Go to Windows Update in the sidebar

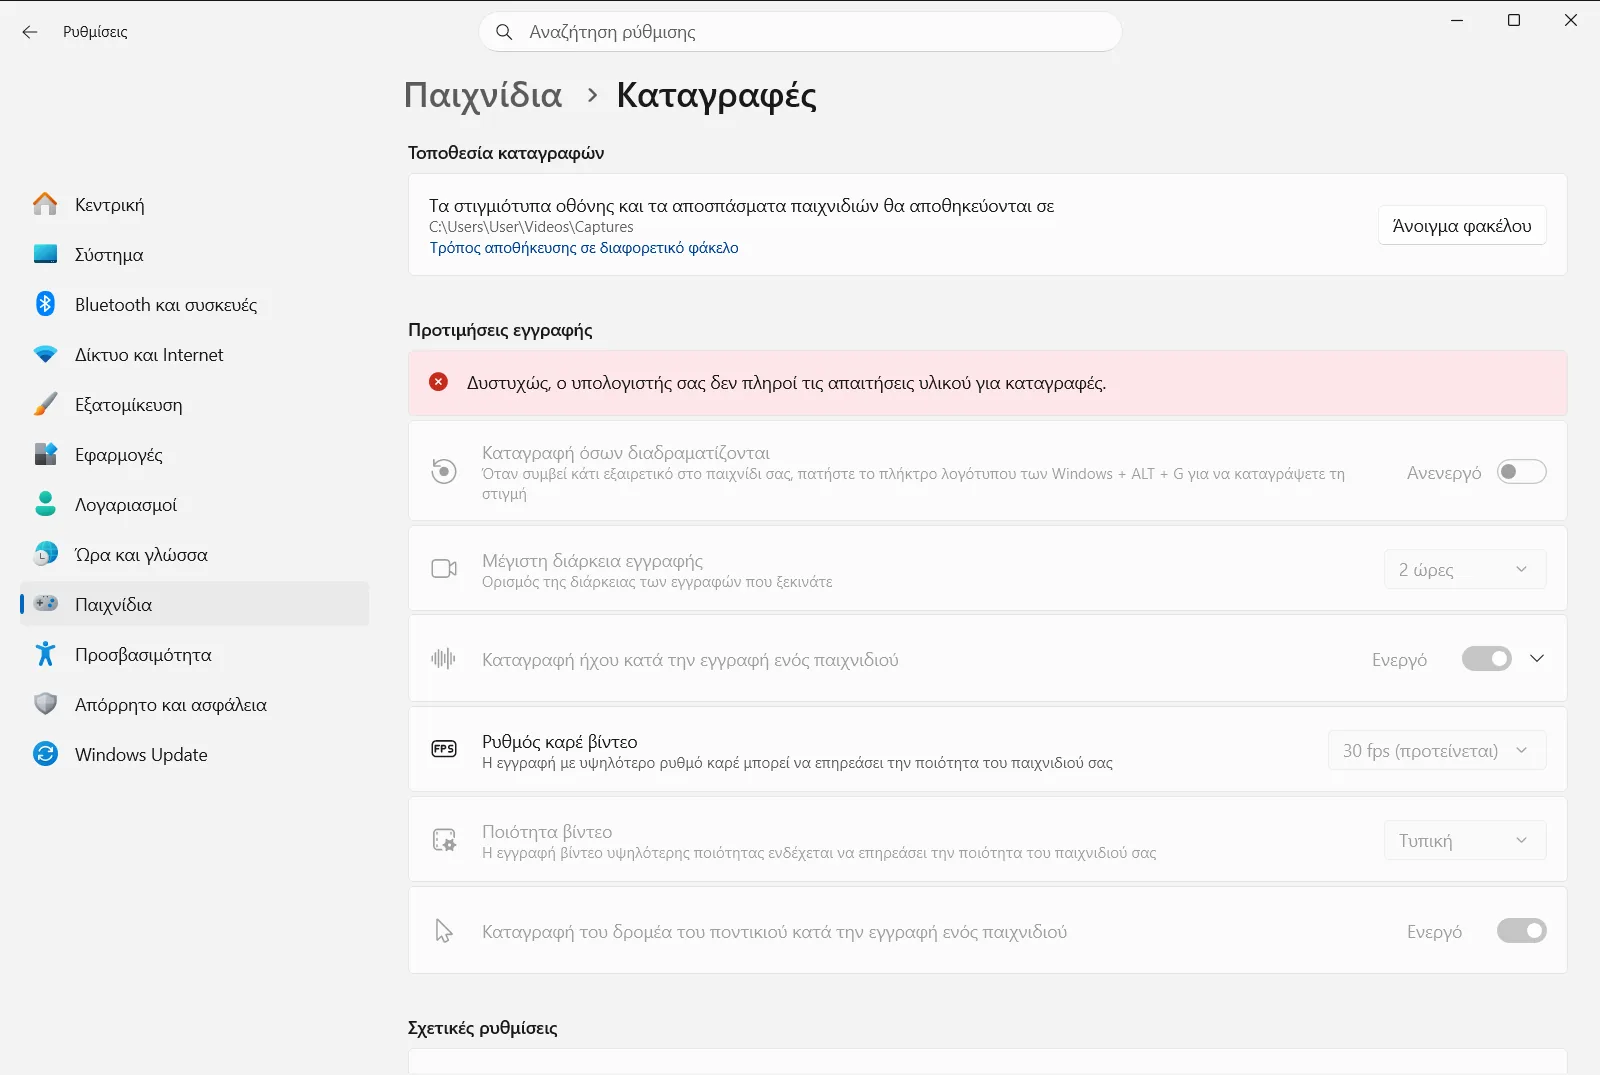[x=195, y=754]
